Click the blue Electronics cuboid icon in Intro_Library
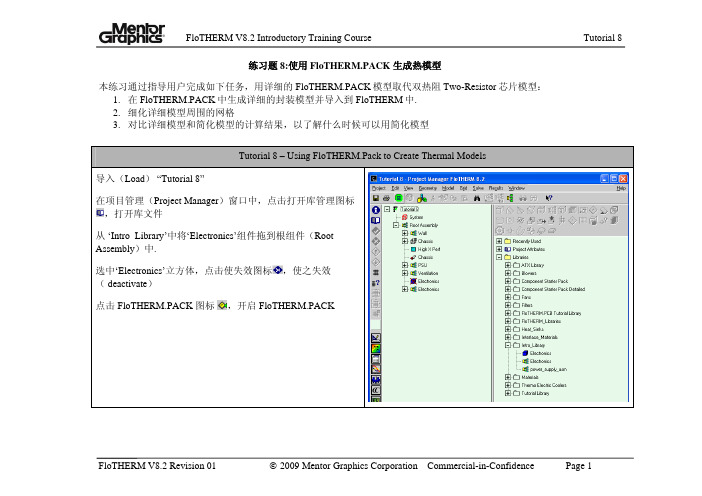The width and height of the screenshot is (702, 496). (x=525, y=353)
